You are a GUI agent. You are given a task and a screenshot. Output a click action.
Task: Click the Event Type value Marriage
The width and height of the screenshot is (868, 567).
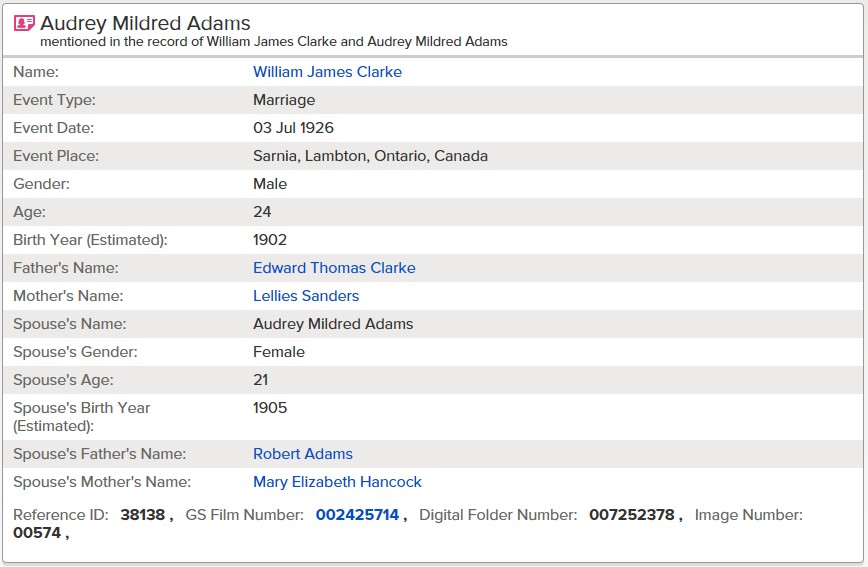pyautogui.click(x=284, y=100)
